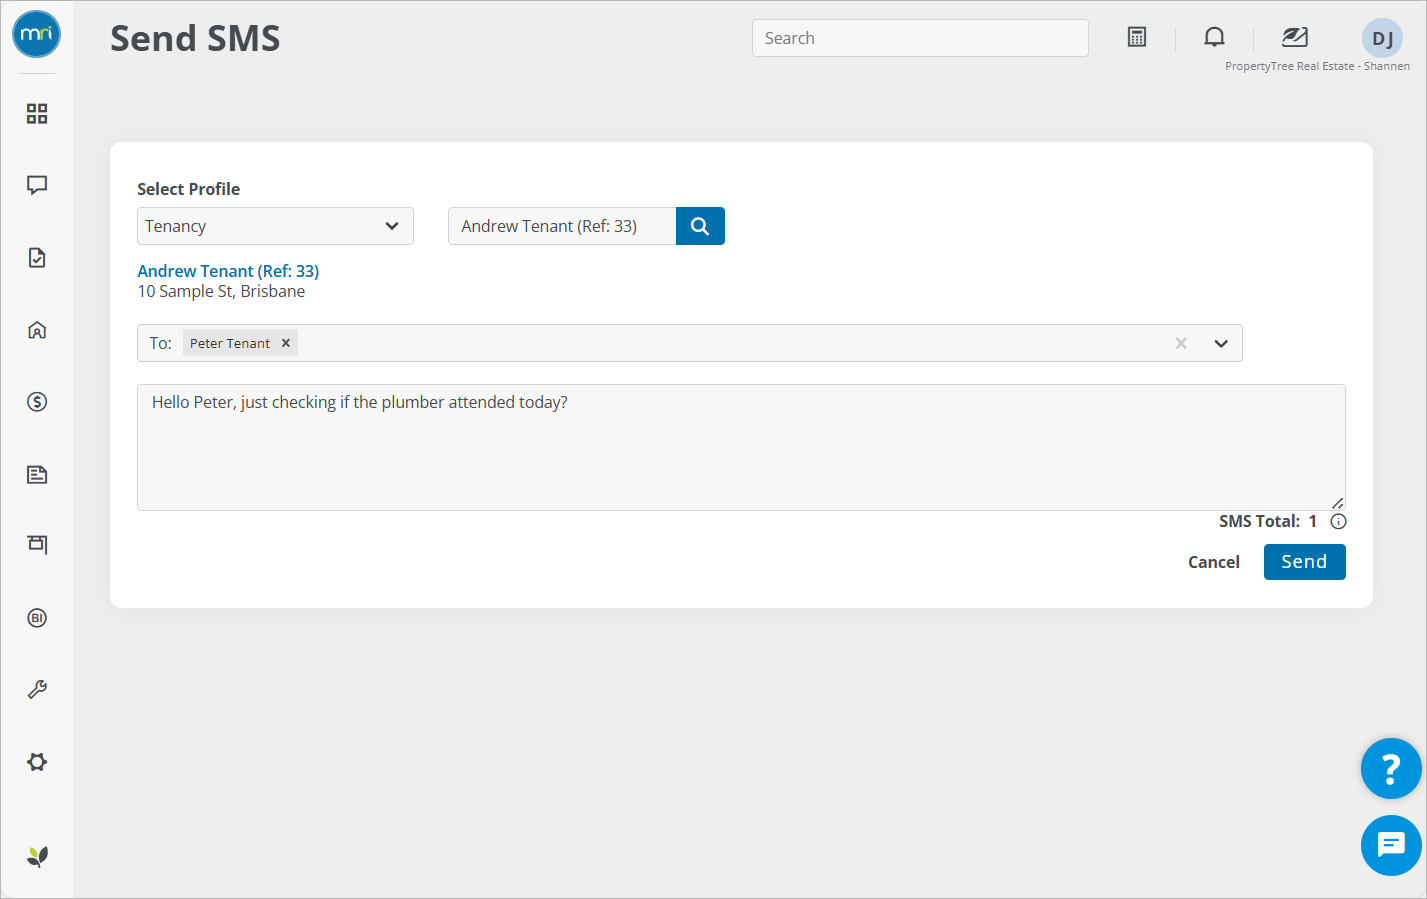Click the green leaf icon in sidebar
The height and width of the screenshot is (899, 1427).
pyautogui.click(x=37, y=856)
